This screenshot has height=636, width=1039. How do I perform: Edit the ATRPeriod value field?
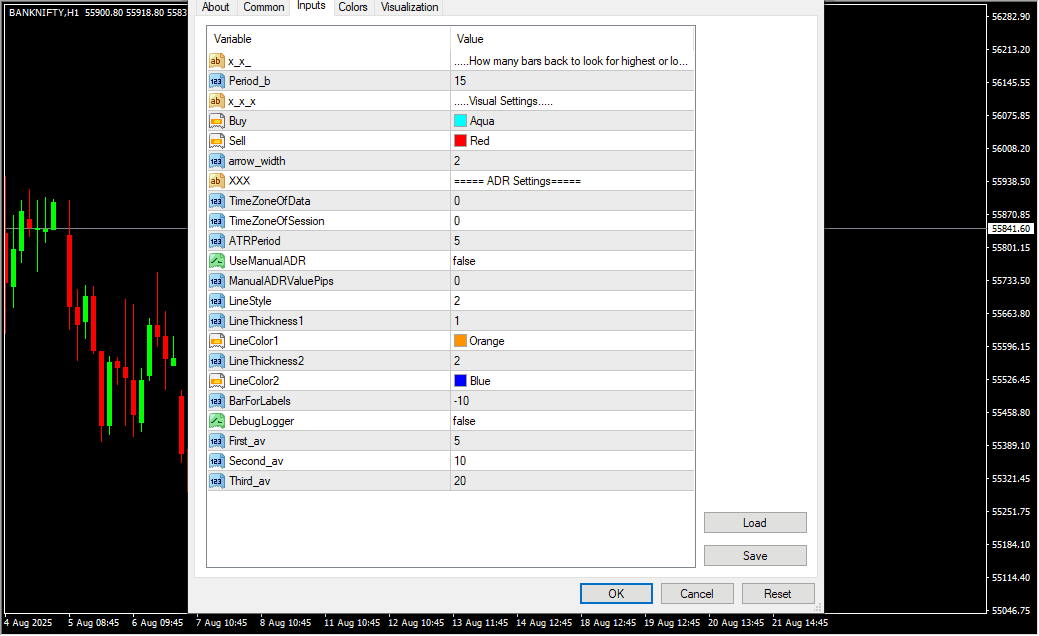click(570, 241)
